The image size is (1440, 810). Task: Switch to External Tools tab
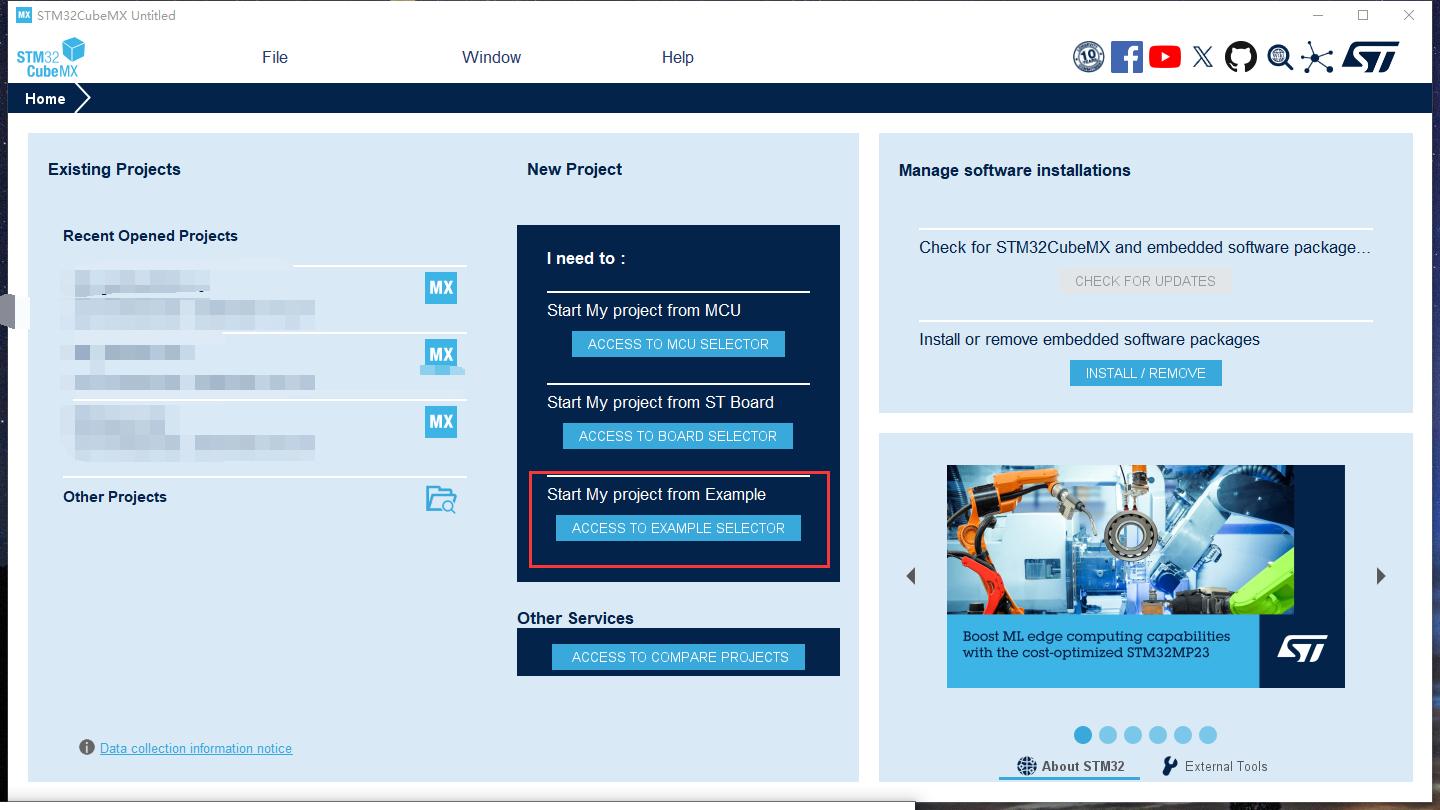tap(1214, 766)
